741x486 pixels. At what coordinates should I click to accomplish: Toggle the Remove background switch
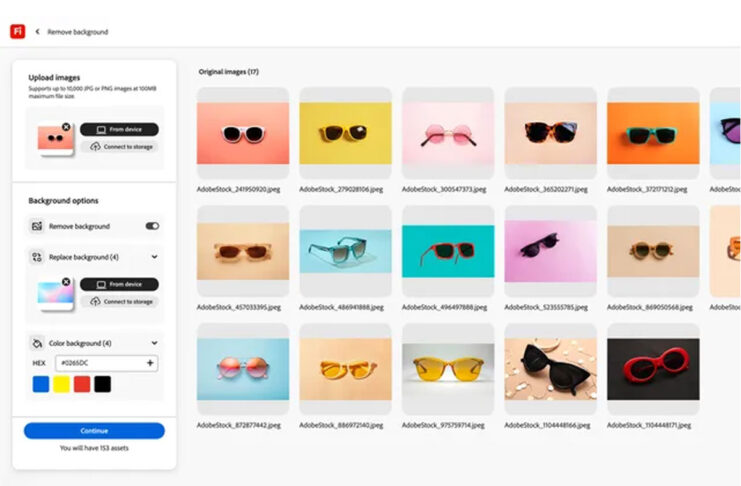pos(152,226)
